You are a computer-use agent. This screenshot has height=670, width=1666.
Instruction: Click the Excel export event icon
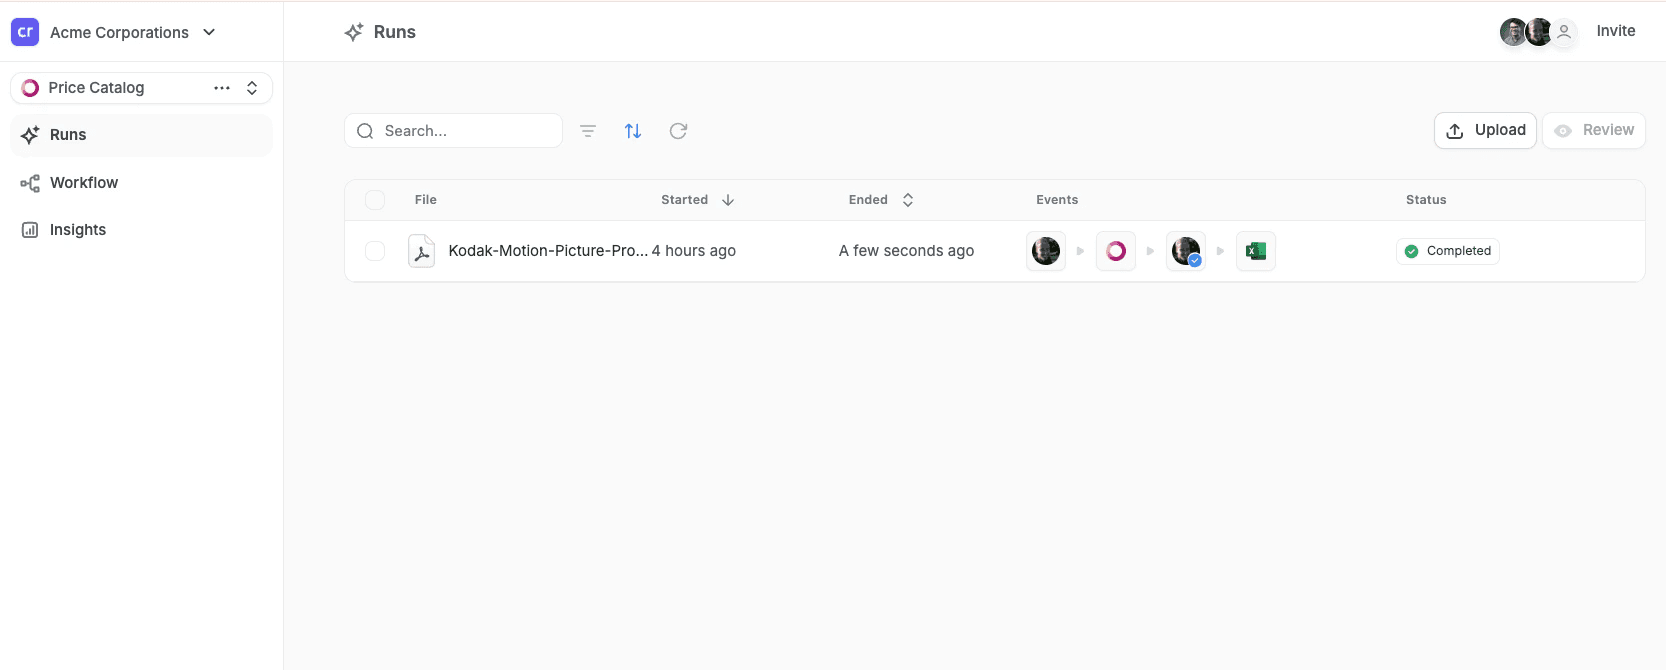pyautogui.click(x=1256, y=251)
